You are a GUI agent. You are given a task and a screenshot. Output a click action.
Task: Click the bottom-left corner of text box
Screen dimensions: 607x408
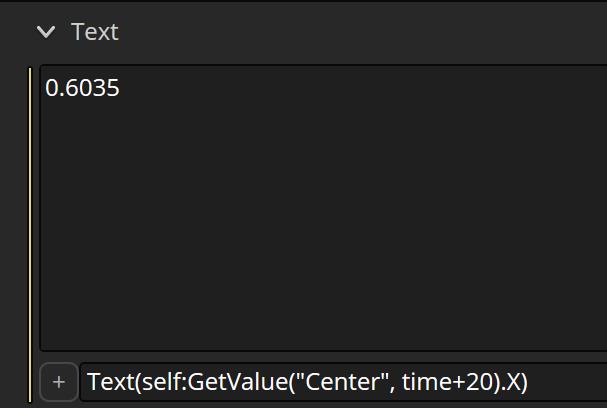[x=43, y=347]
